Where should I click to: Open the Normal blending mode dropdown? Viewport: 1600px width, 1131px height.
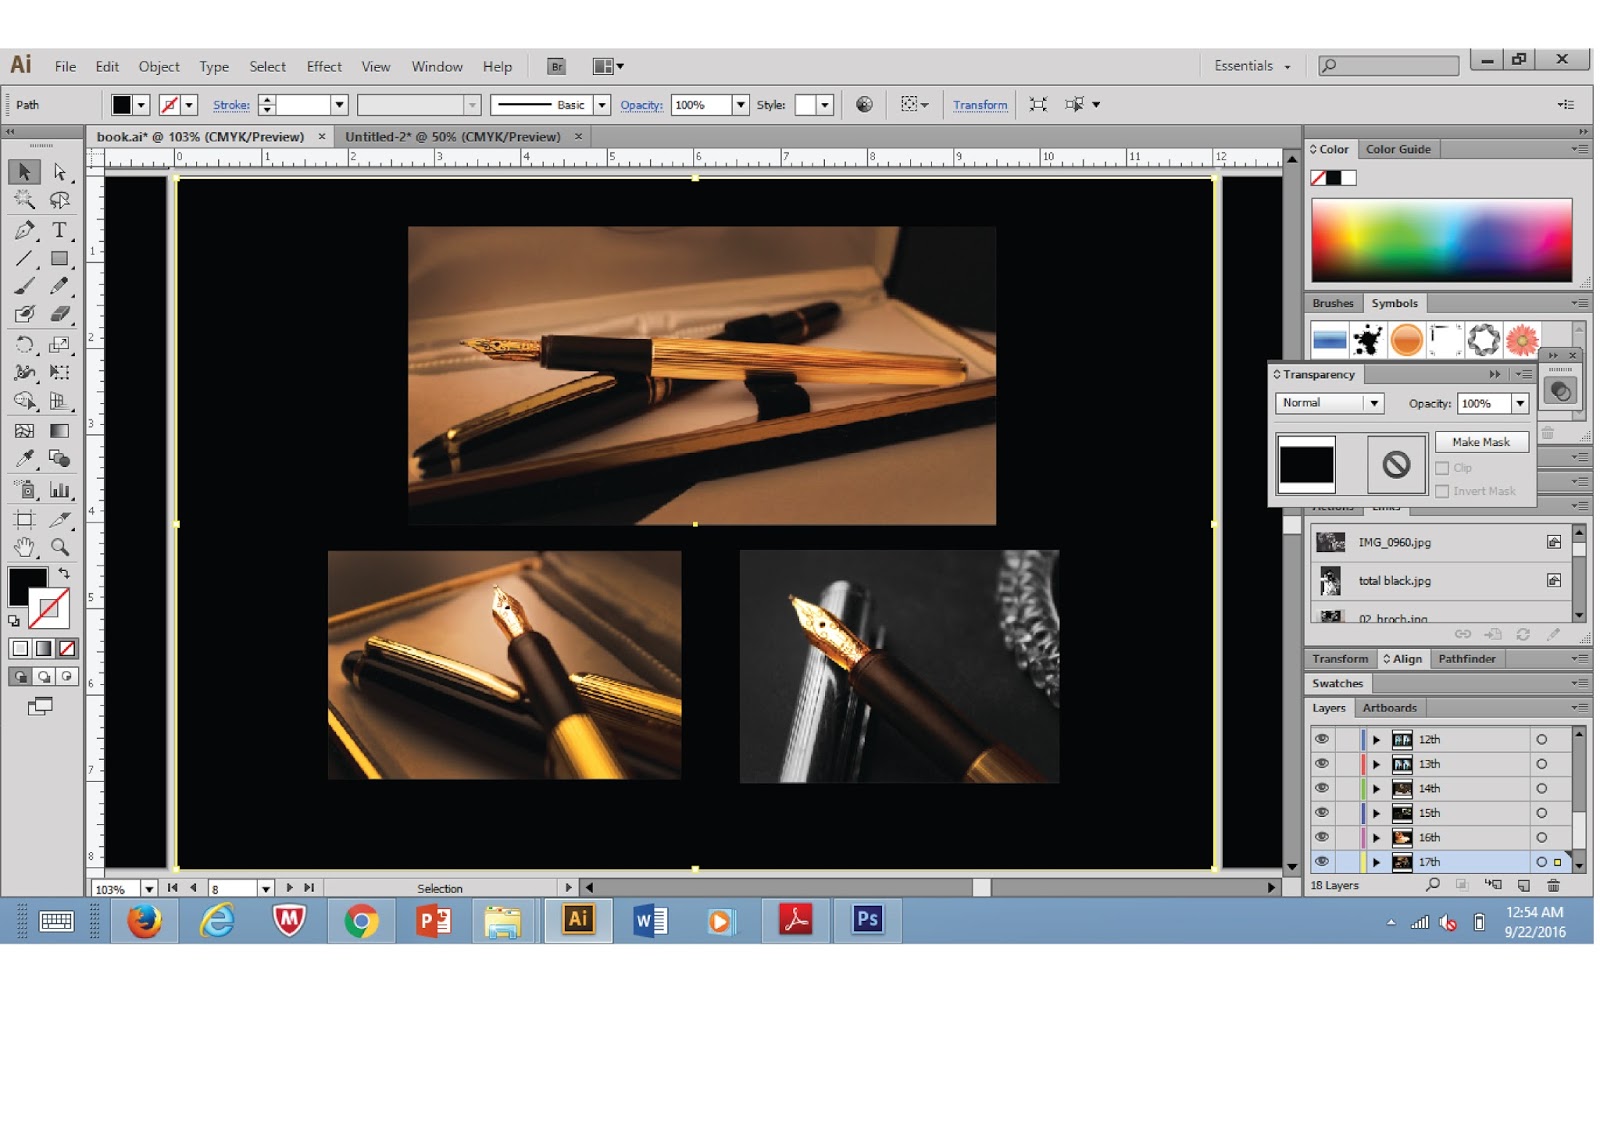(x=1330, y=403)
